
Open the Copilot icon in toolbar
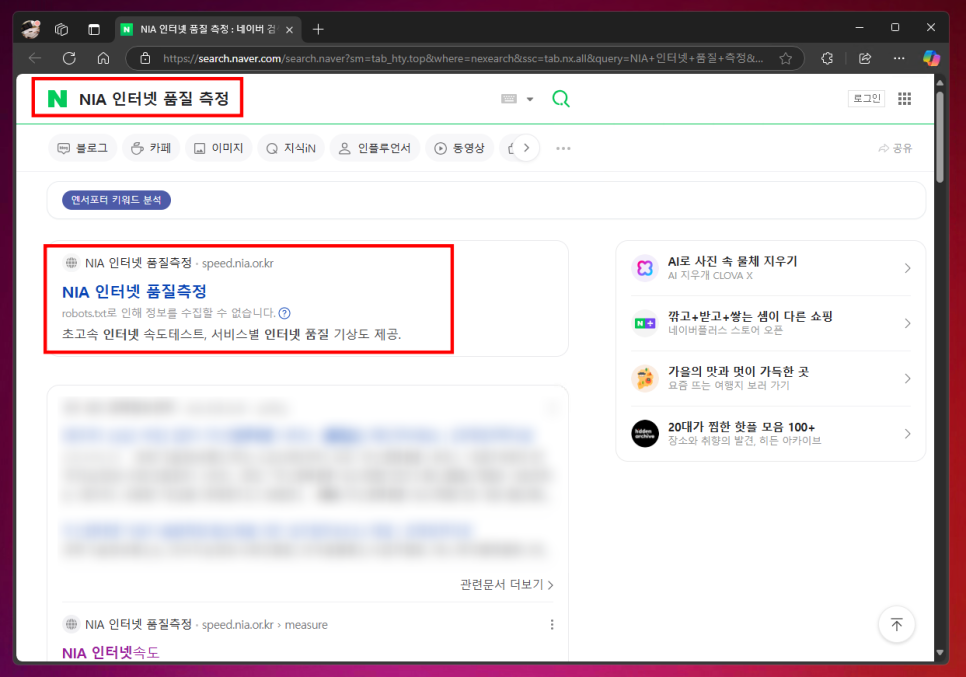[x=932, y=59]
